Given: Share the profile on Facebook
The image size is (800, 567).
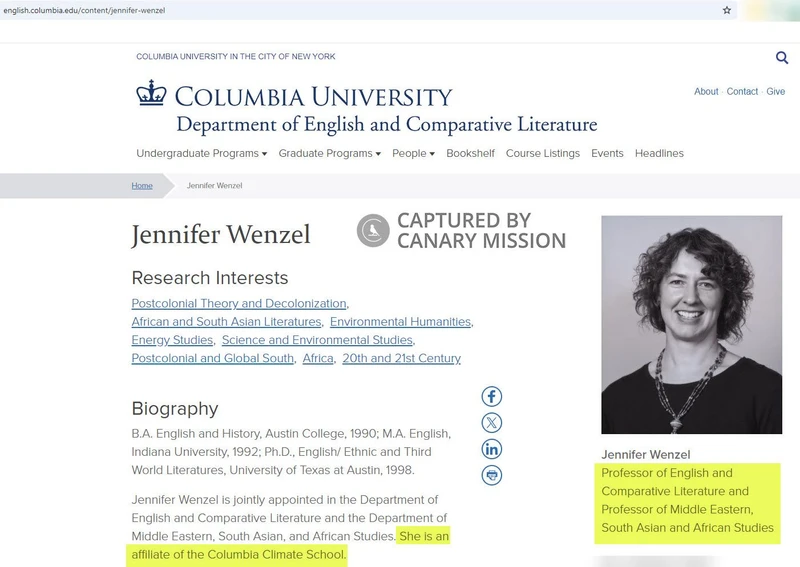Looking at the screenshot, I should pyautogui.click(x=491, y=397).
